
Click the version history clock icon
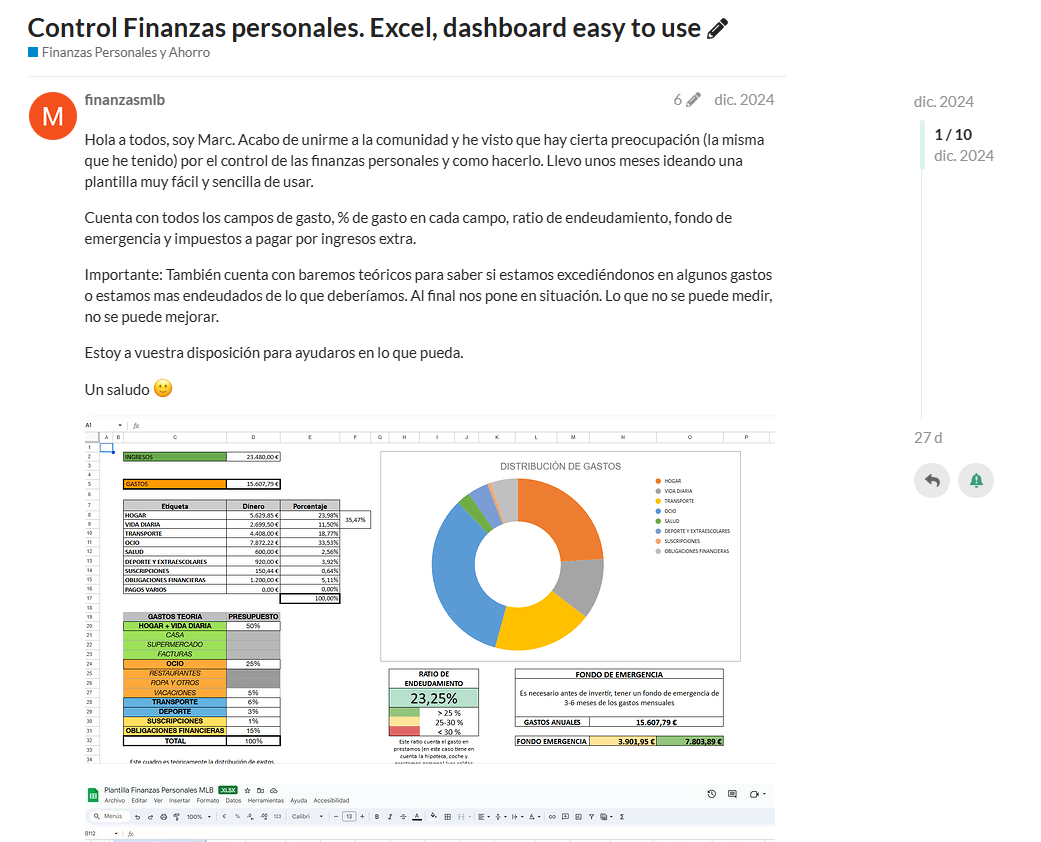pyautogui.click(x=712, y=794)
